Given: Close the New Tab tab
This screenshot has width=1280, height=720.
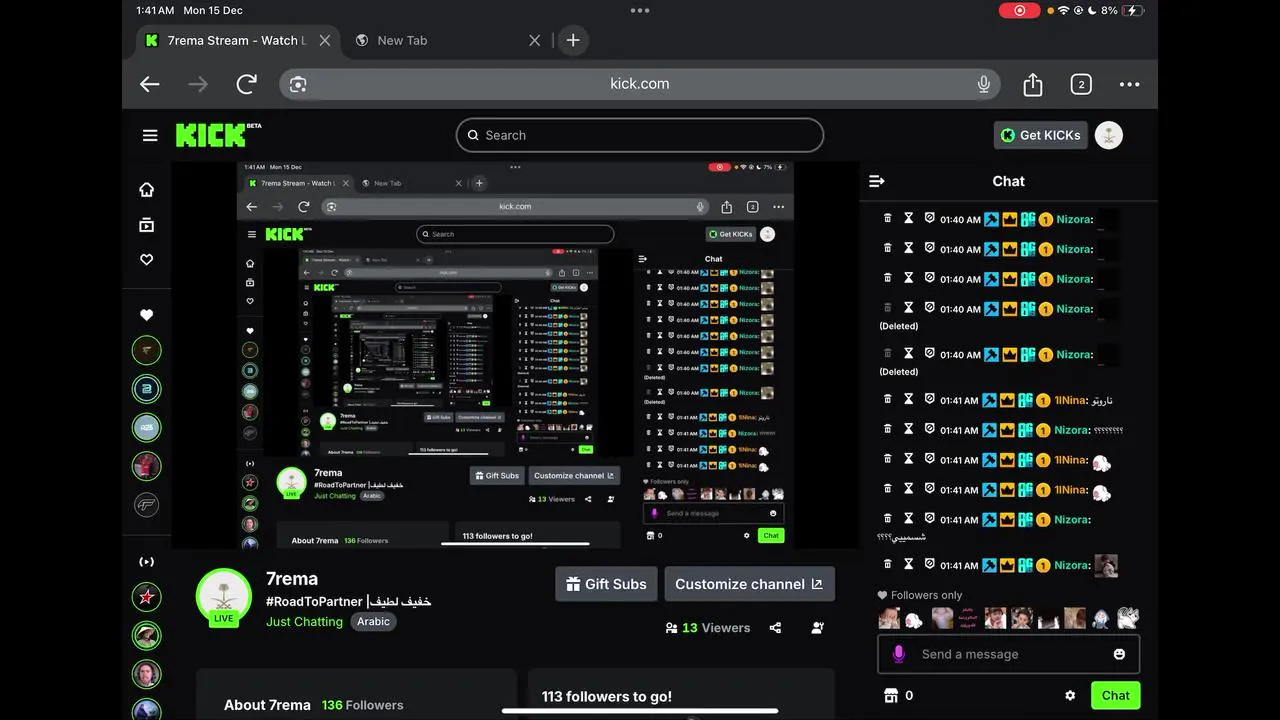Looking at the screenshot, I should tap(535, 40).
